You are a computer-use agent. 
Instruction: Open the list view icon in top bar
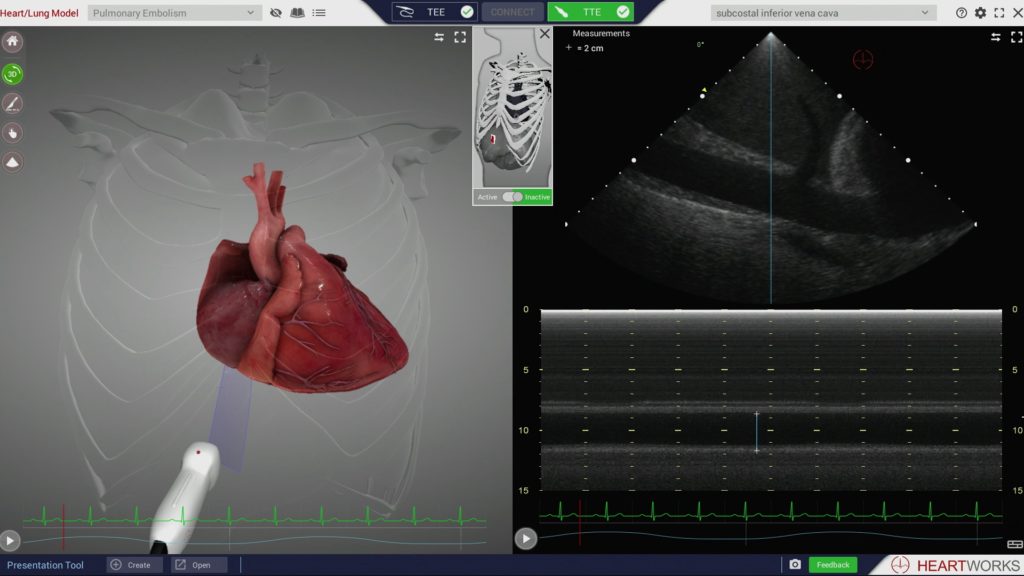[x=318, y=13]
